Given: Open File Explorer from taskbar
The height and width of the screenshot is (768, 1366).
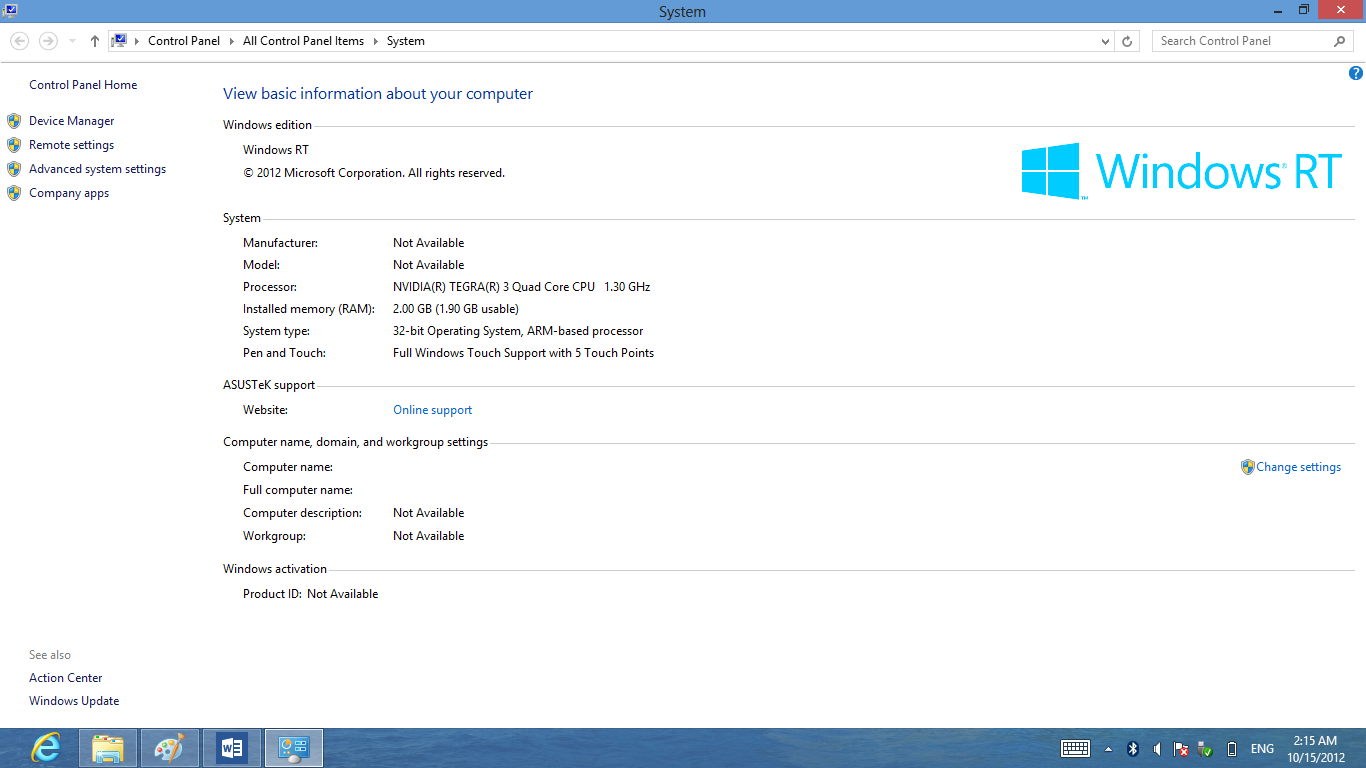Looking at the screenshot, I should pyautogui.click(x=107, y=748).
